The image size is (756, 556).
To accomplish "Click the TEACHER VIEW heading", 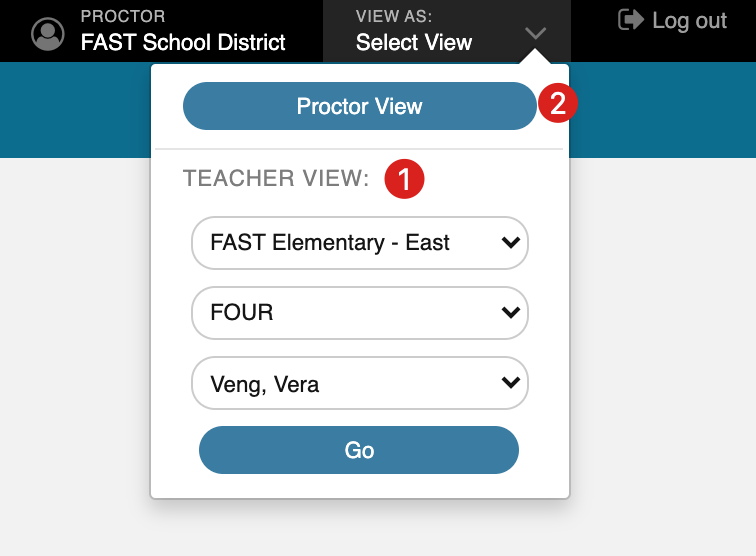I will click(x=276, y=178).
